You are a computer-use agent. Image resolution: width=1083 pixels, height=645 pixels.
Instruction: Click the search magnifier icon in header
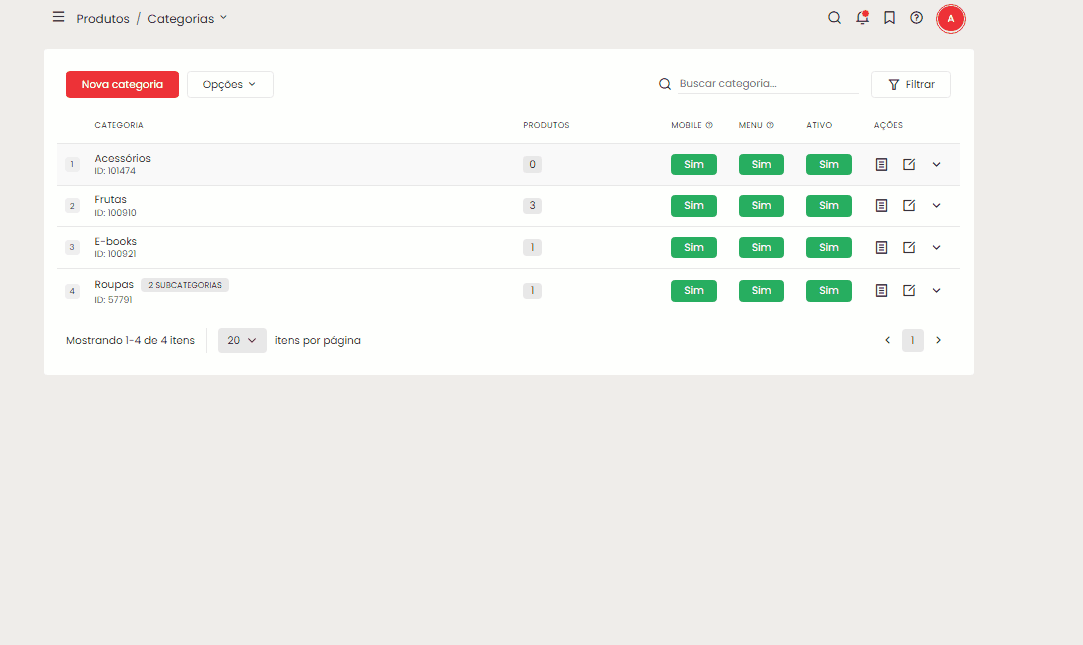[x=834, y=18]
